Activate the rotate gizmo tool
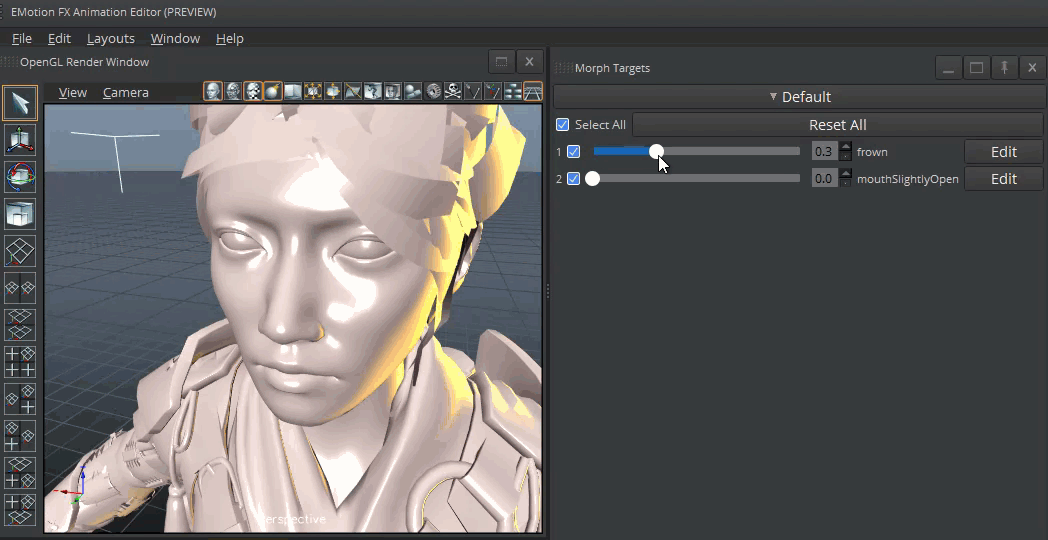Viewport: 1048px width, 540px height. click(x=20, y=176)
